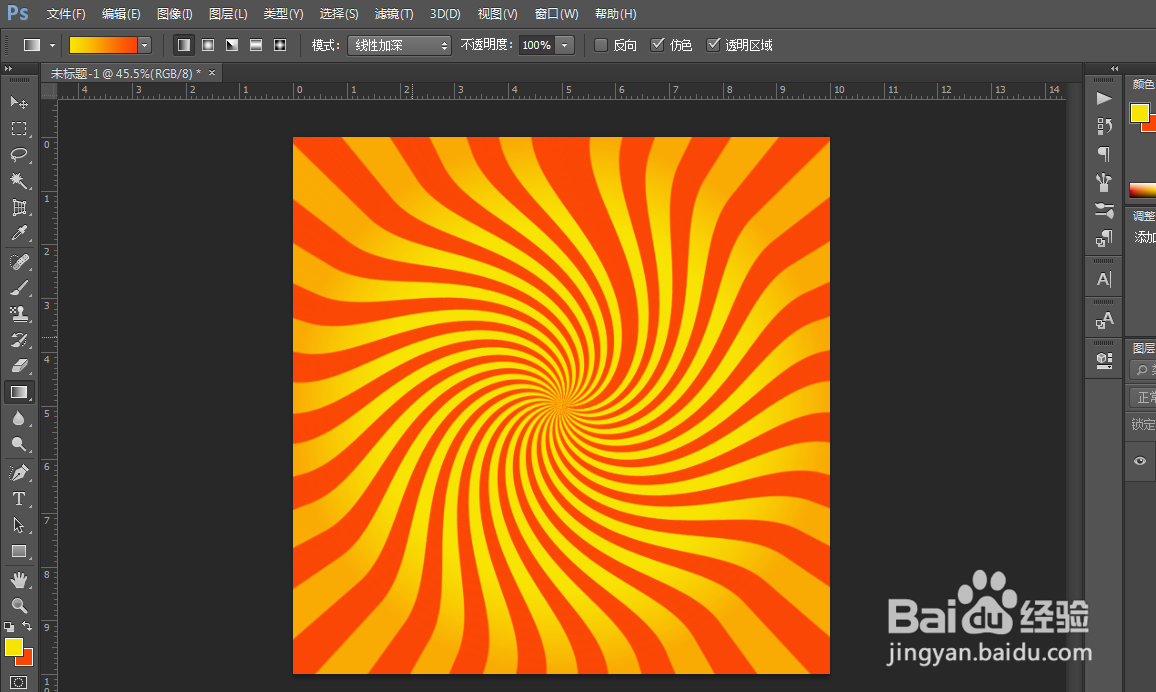Screen dimensions: 1156x692
Task: Choose Diamond Gradient style
Action: [x=280, y=45]
